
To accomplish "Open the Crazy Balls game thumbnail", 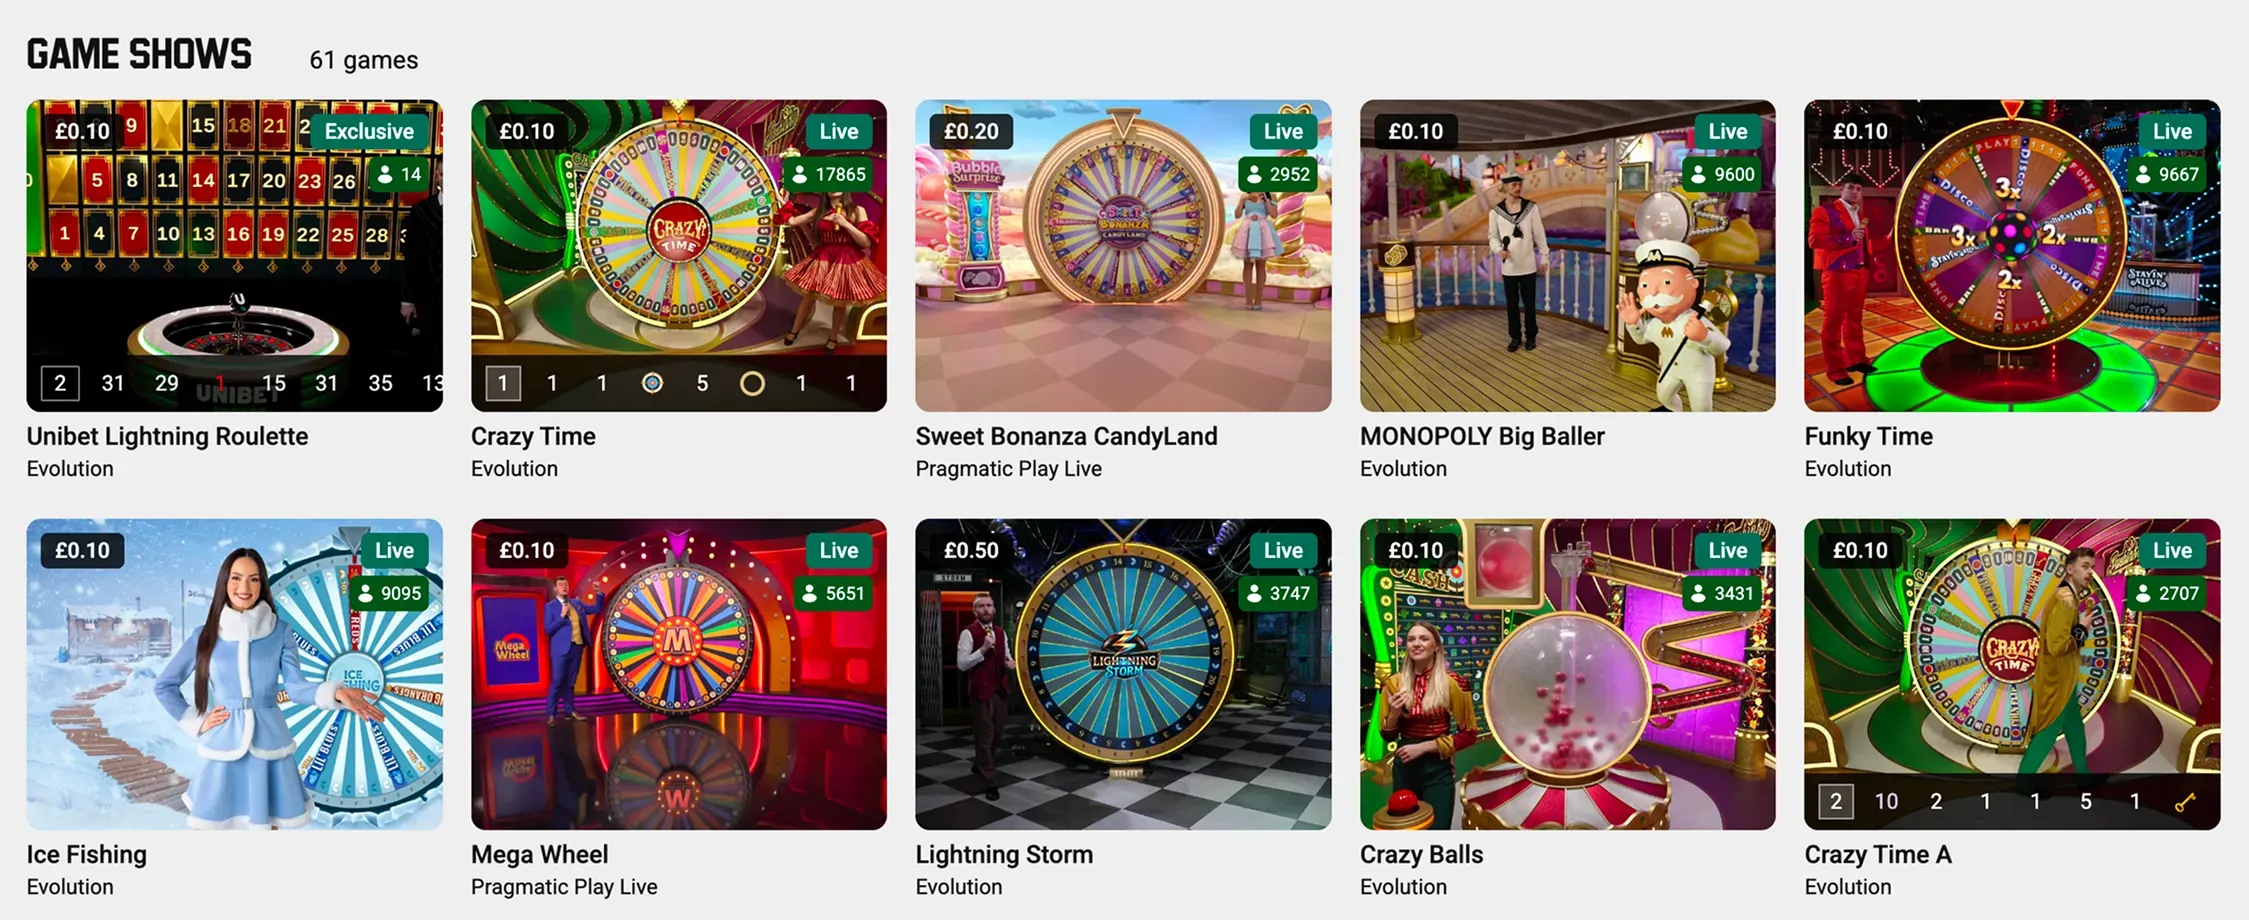I will pos(1568,674).
